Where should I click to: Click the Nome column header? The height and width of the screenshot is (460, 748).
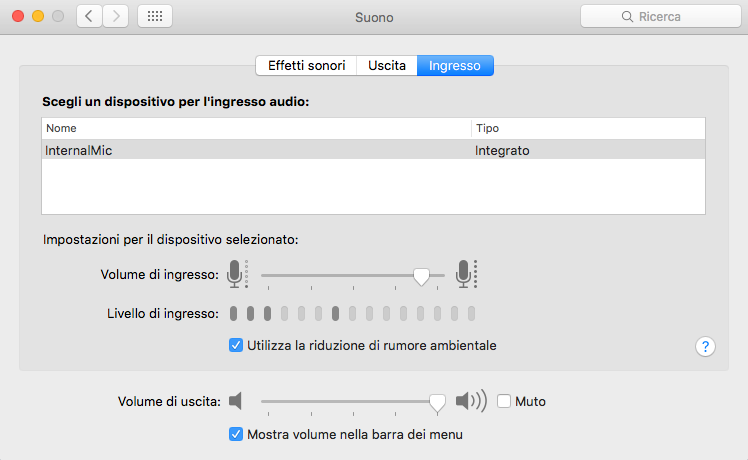[x=255, y=128]
